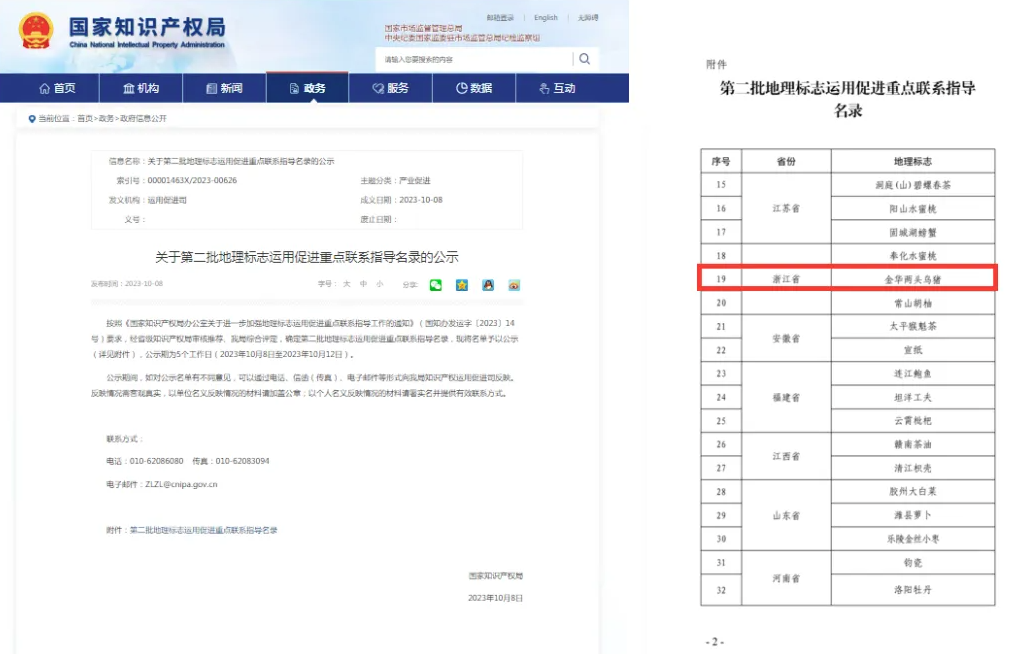This screenshot has width=1013, height=654.
Task: Select the 政务 navigation tab
Action: [308, 88]
